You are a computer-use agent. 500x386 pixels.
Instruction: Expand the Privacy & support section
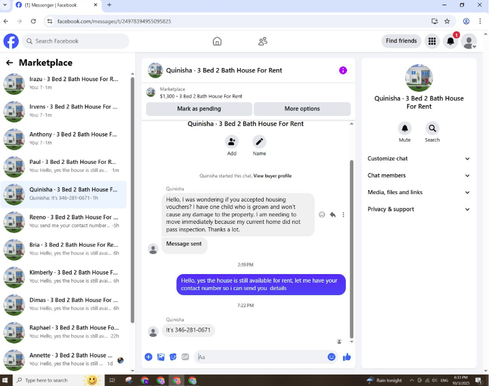tap(419, 209)
